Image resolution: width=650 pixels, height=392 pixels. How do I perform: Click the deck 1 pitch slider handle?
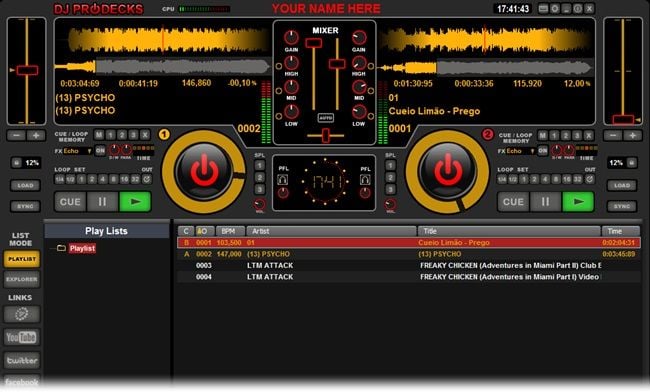point(27,70)
